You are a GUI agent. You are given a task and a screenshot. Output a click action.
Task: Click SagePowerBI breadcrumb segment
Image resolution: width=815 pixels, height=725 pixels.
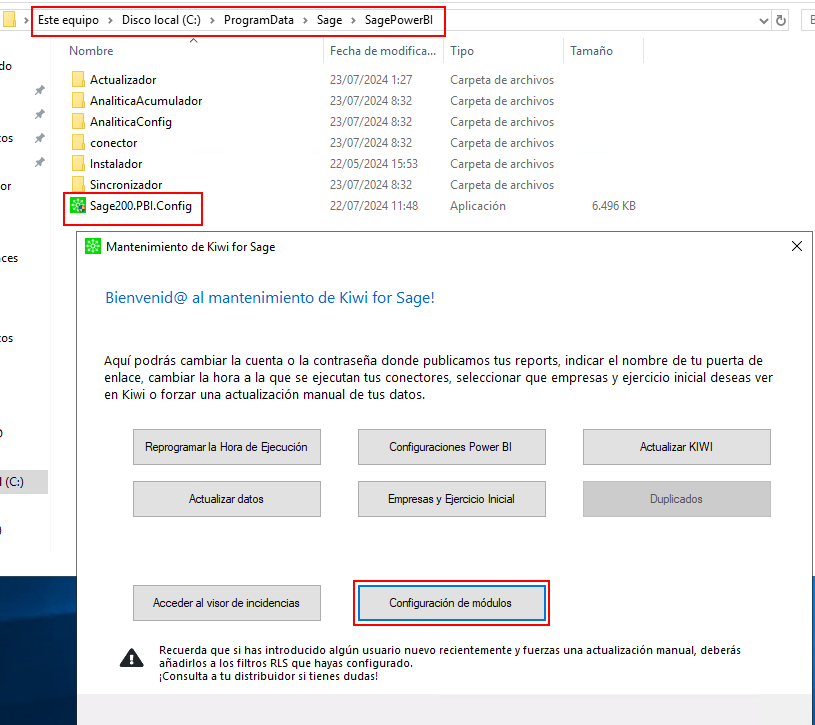point(399,20)
